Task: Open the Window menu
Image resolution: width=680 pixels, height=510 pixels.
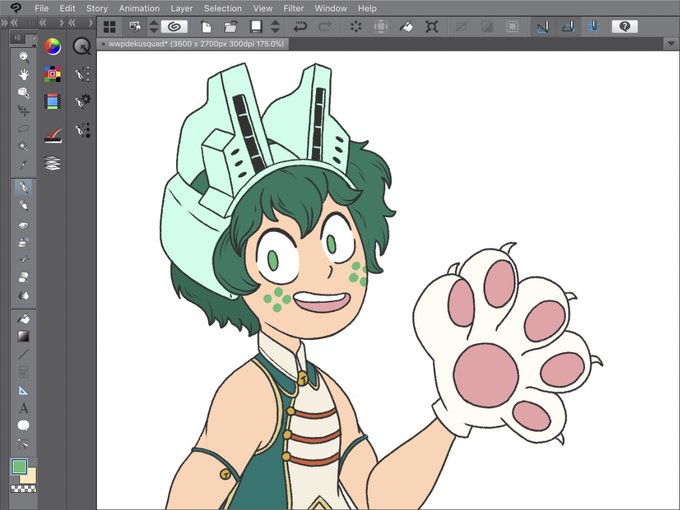Action: pyautogui.click(x=331, y=8)
